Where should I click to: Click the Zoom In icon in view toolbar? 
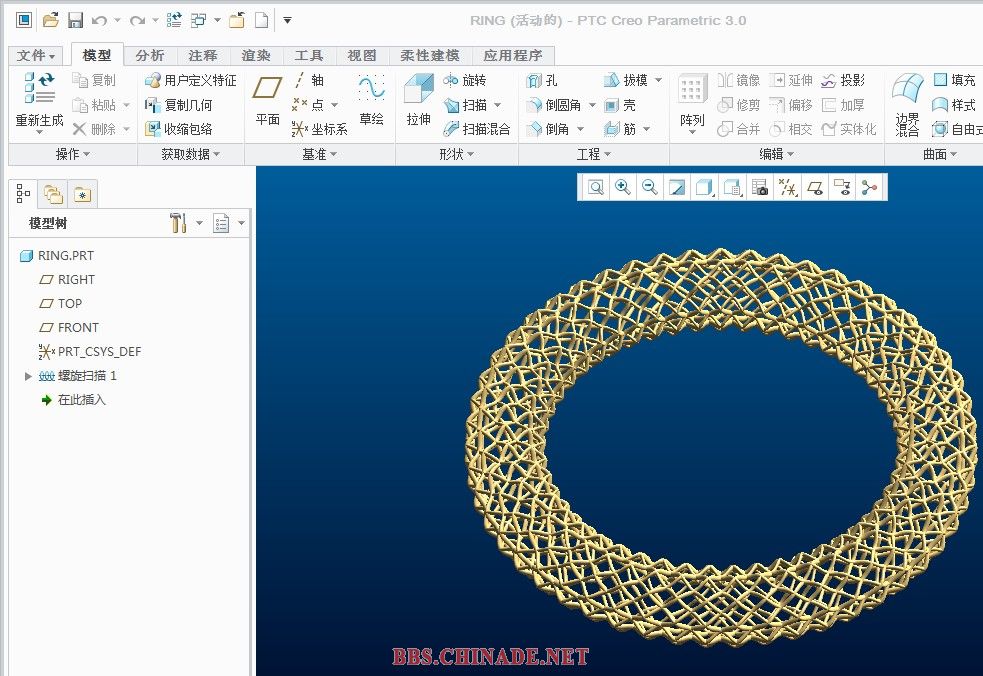click(x=623, y=187)
